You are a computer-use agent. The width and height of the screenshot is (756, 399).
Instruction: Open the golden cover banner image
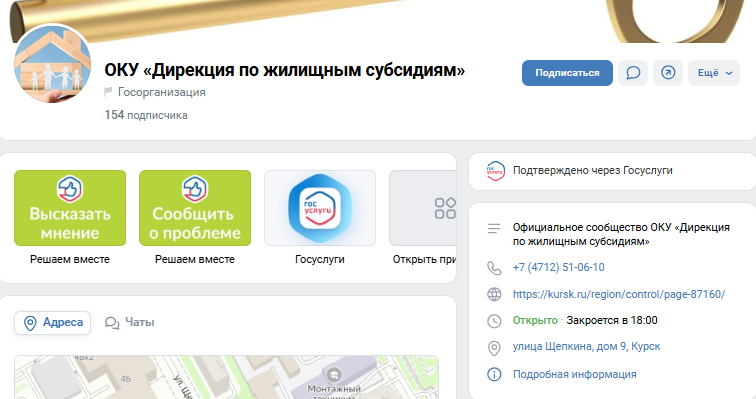pyautogui.click(x=378, y=21)
